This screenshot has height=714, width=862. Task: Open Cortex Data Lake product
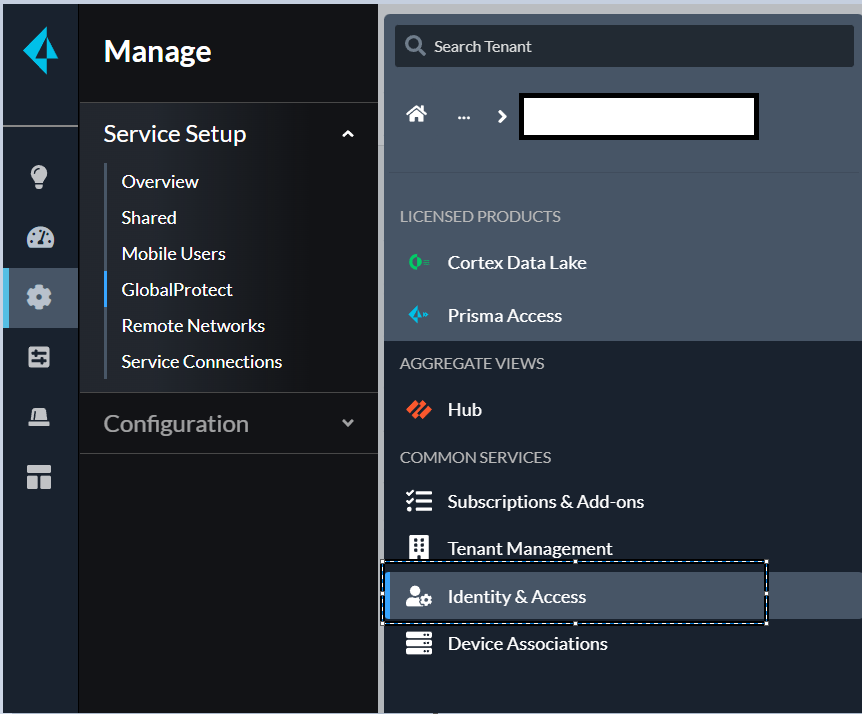pos(517,263)
